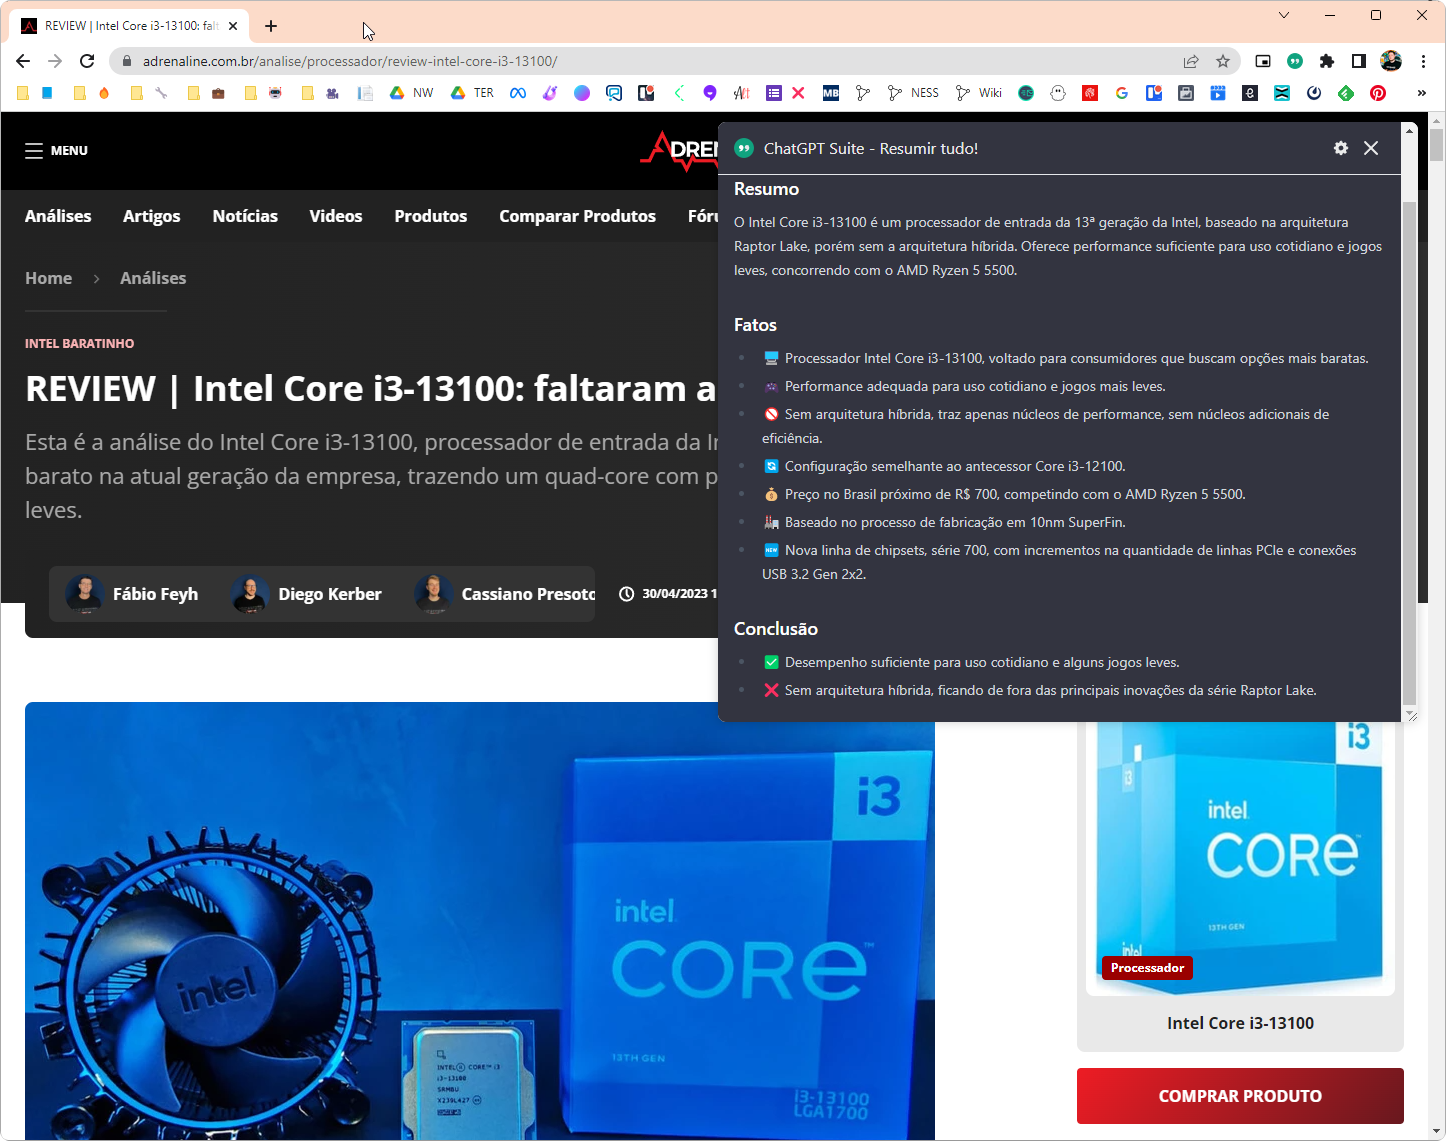Open Comparar Produtos nav item

pos(577,216)
